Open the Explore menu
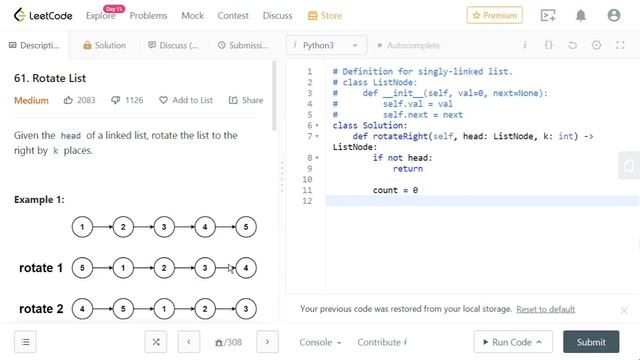The width and height of the screenshot is (640, 360). (x=101, y=16)
